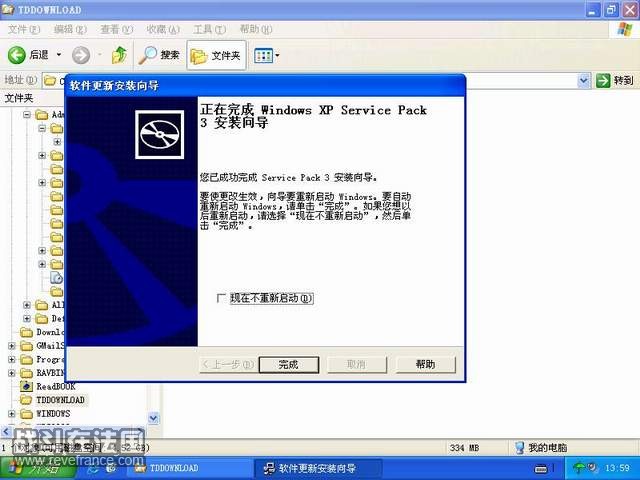This screenshot has width=640, height=480.
Task: Click the Go (转到) button
Action: tap(615, 80)
